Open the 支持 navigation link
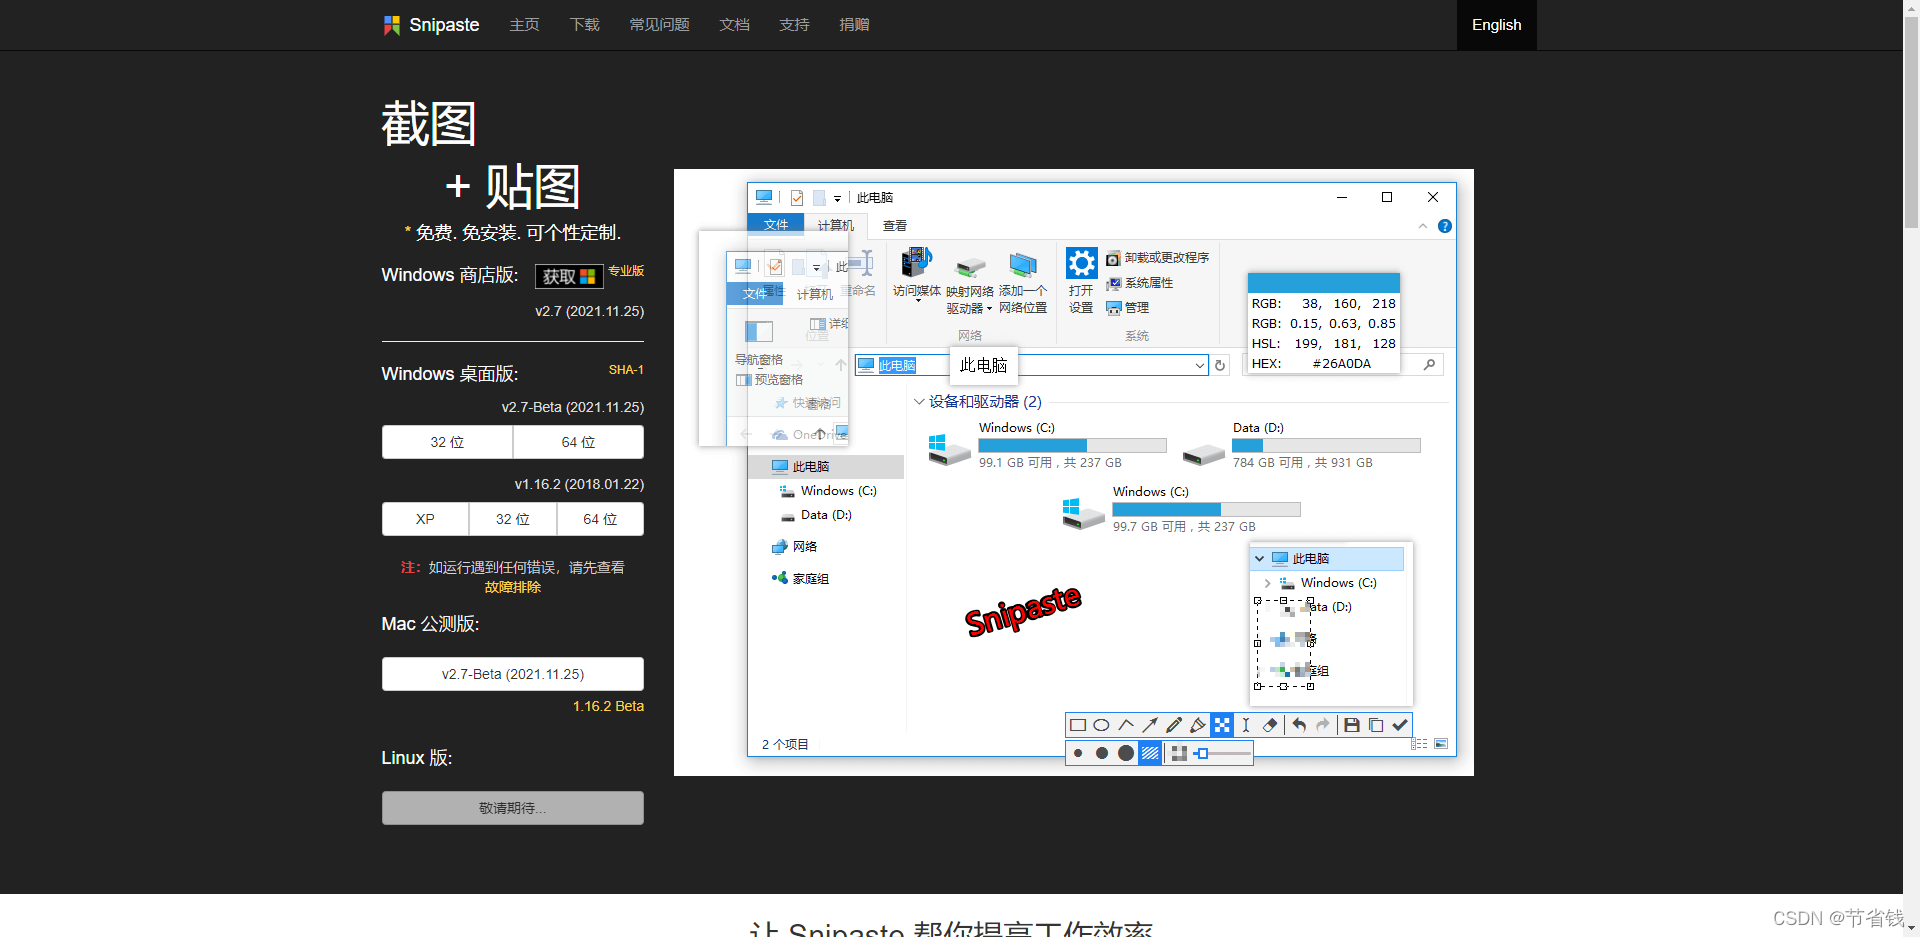This screenshot has height=937, width=1920. point(795,25)
